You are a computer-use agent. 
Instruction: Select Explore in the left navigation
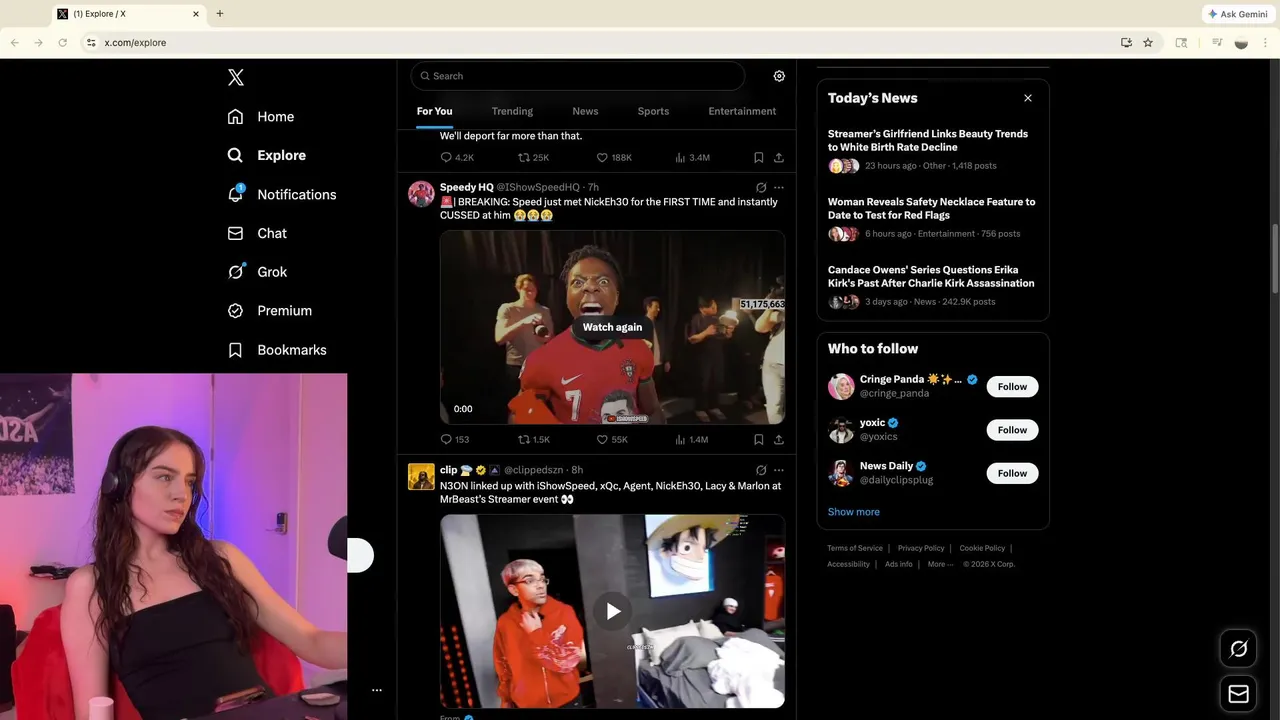pyautogui.click(x=267, y=155)
